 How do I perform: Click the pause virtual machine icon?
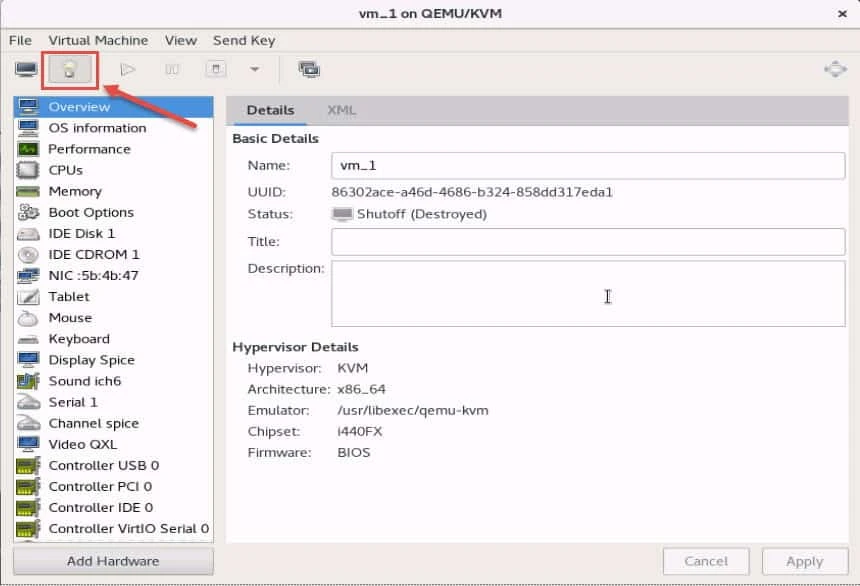click(172, 68)
